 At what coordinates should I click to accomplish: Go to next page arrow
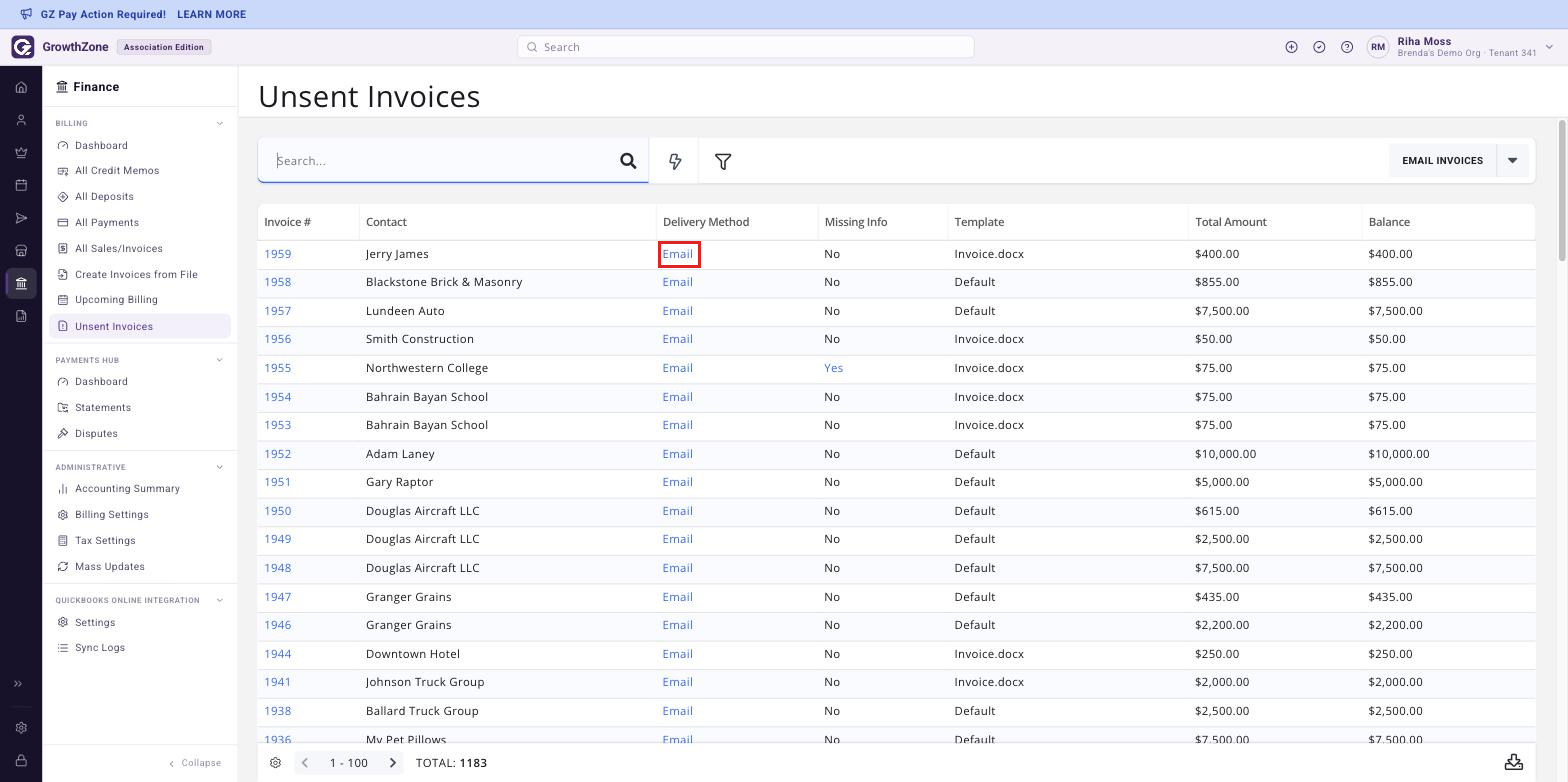point(393,763)
